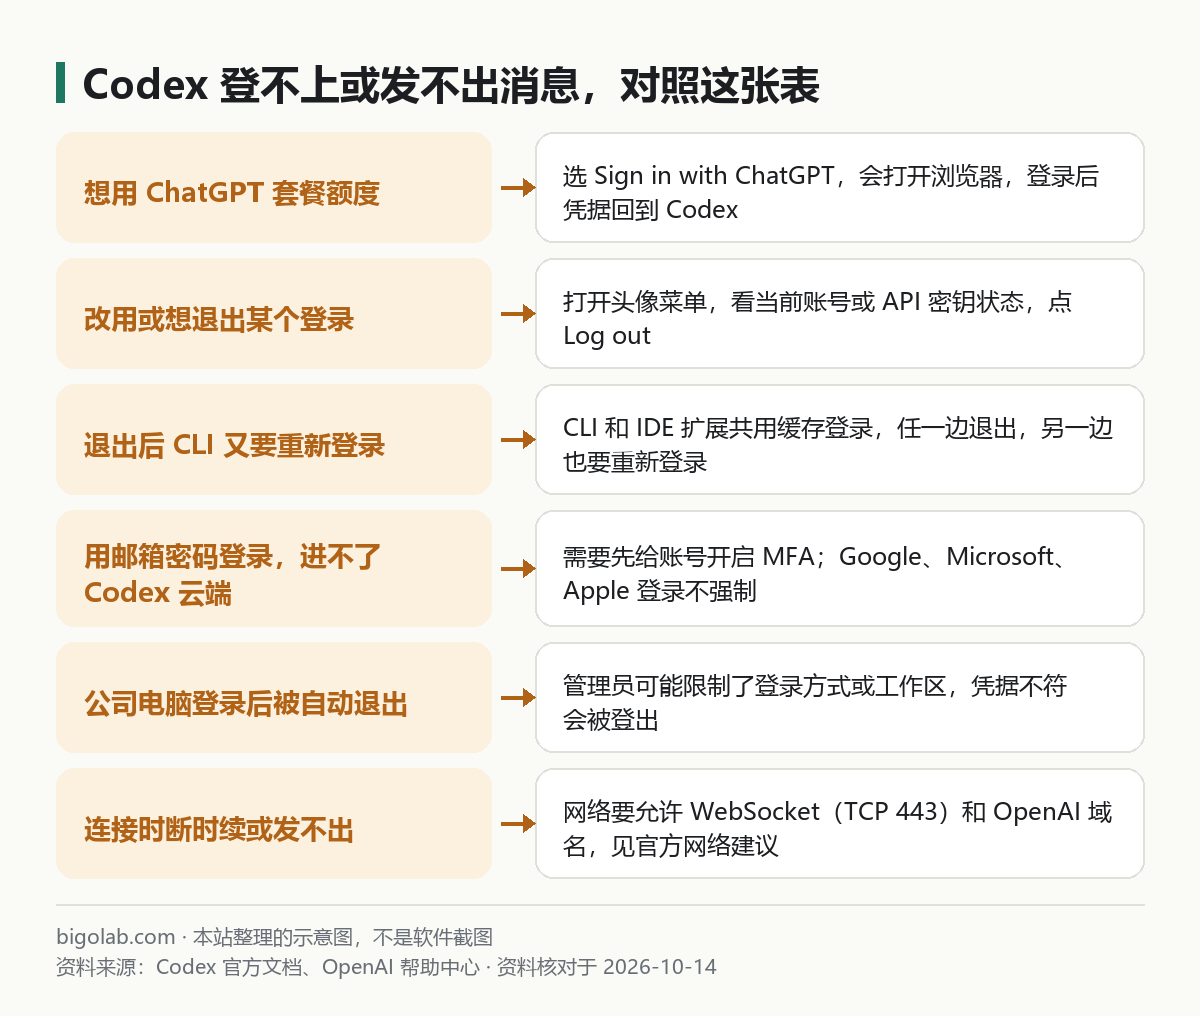This screenshot has width=1200, height=1016.
Task: Click the source line starting '资料来源：Codex 官方文档'
Action: click(x=386, y=967)
